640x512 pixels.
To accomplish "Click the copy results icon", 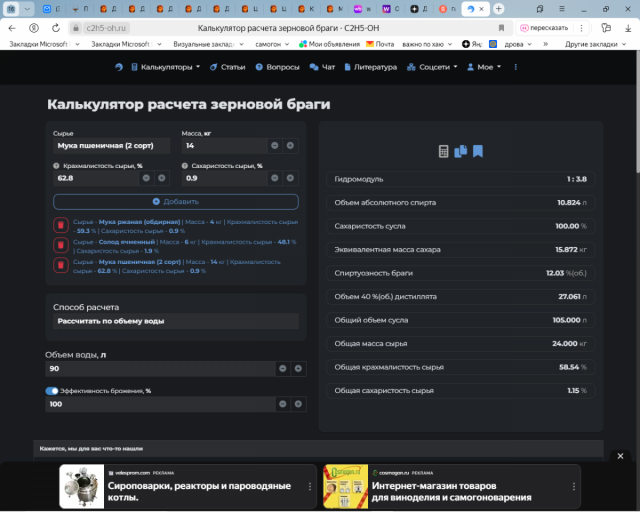I will [461, 151].
